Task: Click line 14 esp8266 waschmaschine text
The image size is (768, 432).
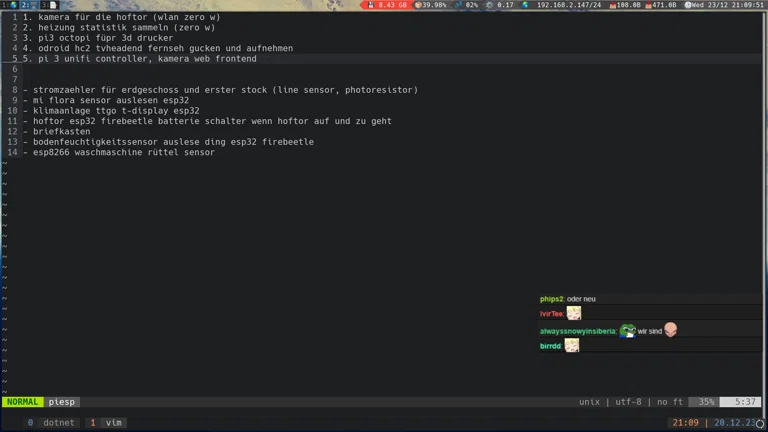Action: 122,153
